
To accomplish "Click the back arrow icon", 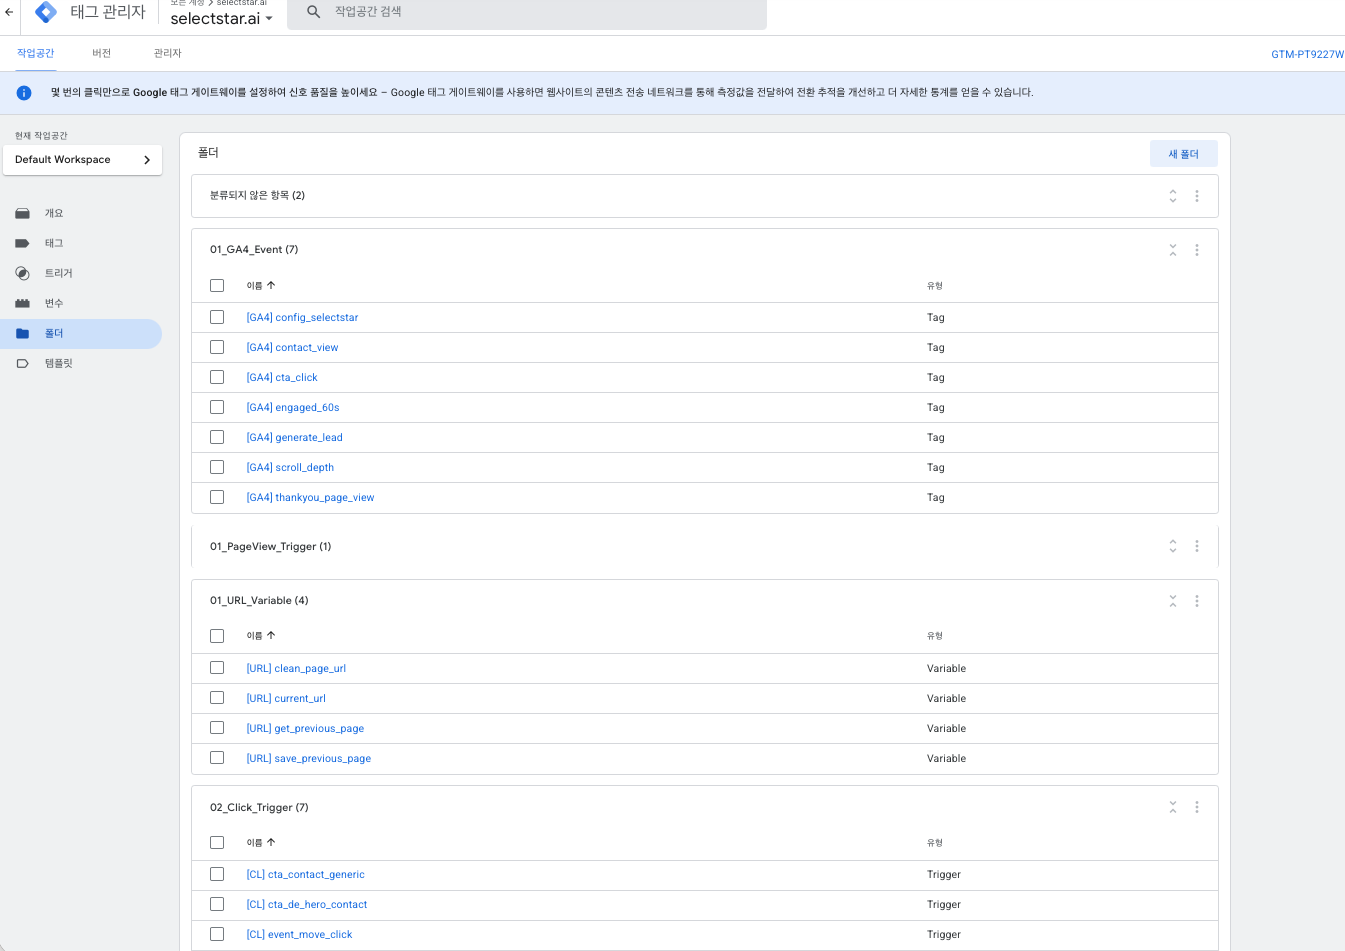I will pyautogui.click(x=9, y=12).
